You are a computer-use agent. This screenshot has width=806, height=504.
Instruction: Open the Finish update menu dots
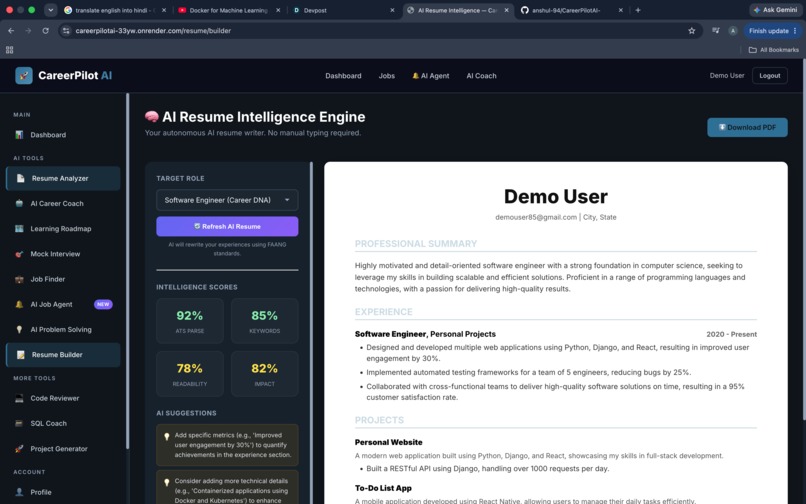pyautogui.click(x=795, y=31)
